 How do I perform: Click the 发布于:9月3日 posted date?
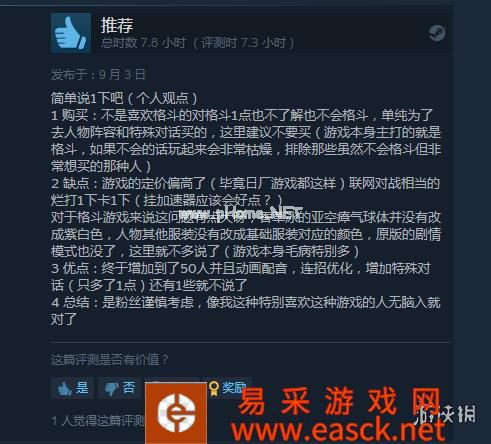click(98, 74)
